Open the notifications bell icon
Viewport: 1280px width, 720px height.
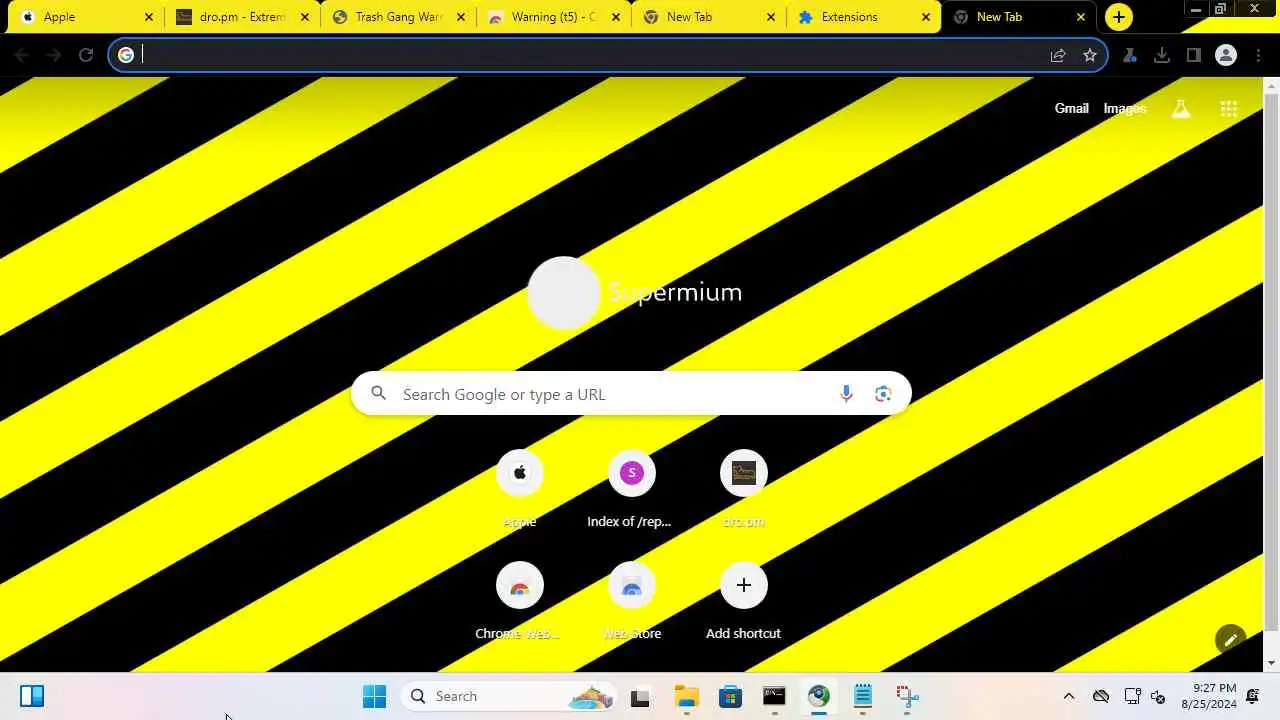[1253, 696]
